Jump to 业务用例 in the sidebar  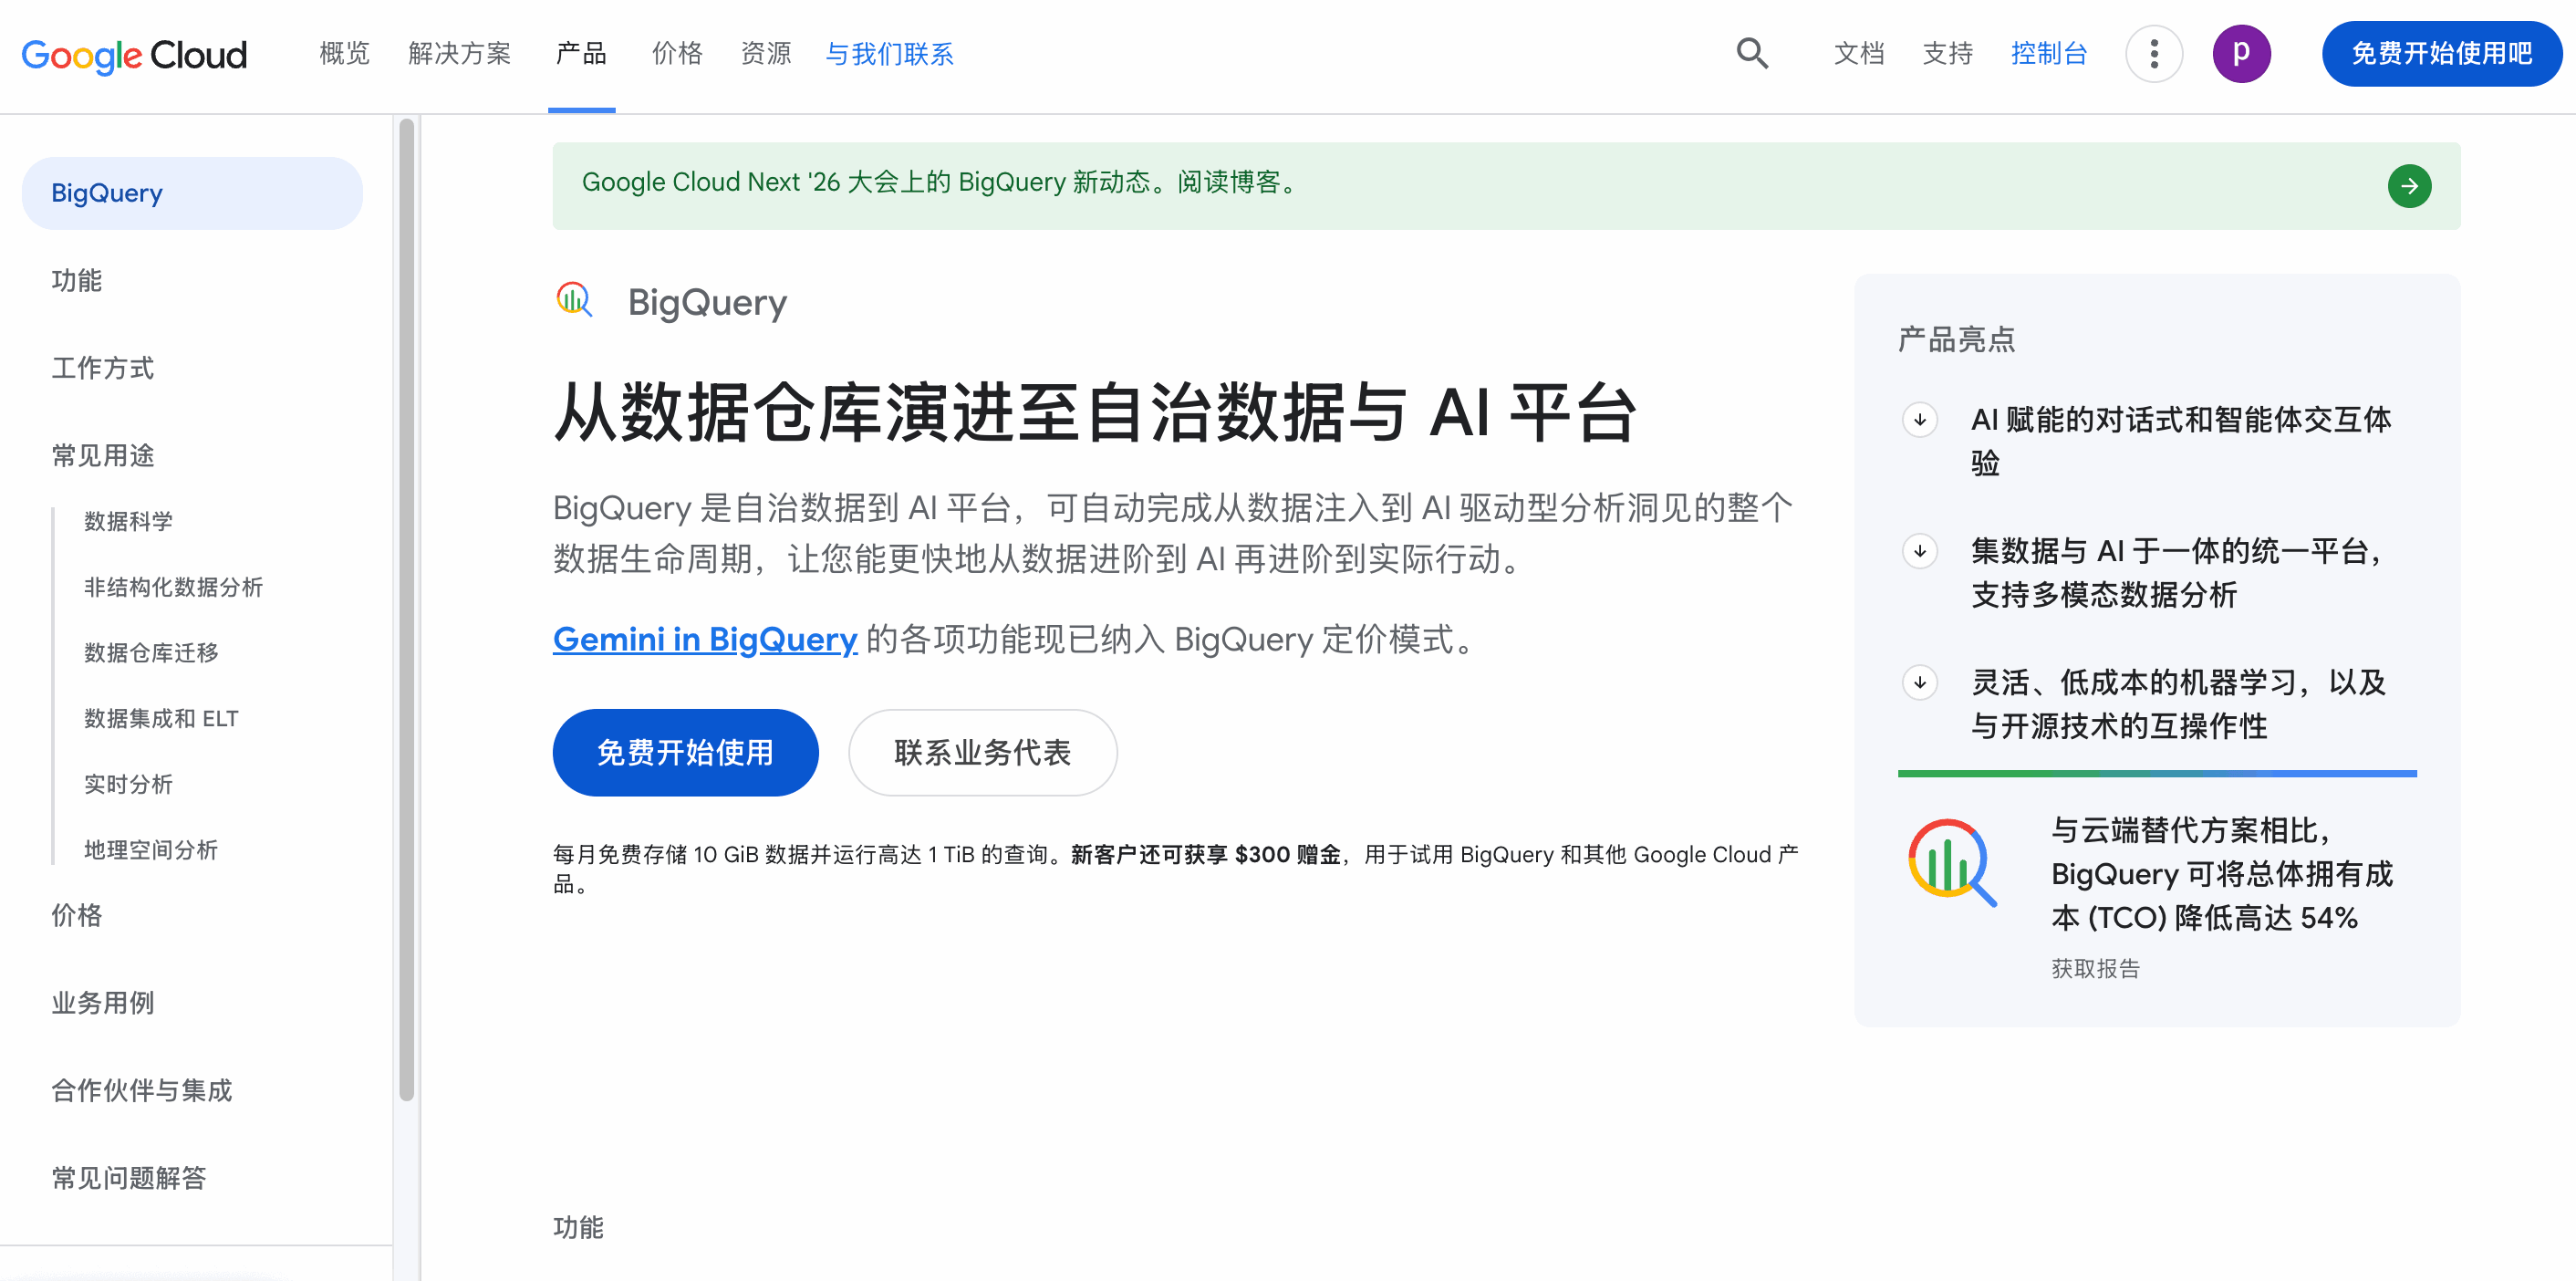[x=103, y=1003]
